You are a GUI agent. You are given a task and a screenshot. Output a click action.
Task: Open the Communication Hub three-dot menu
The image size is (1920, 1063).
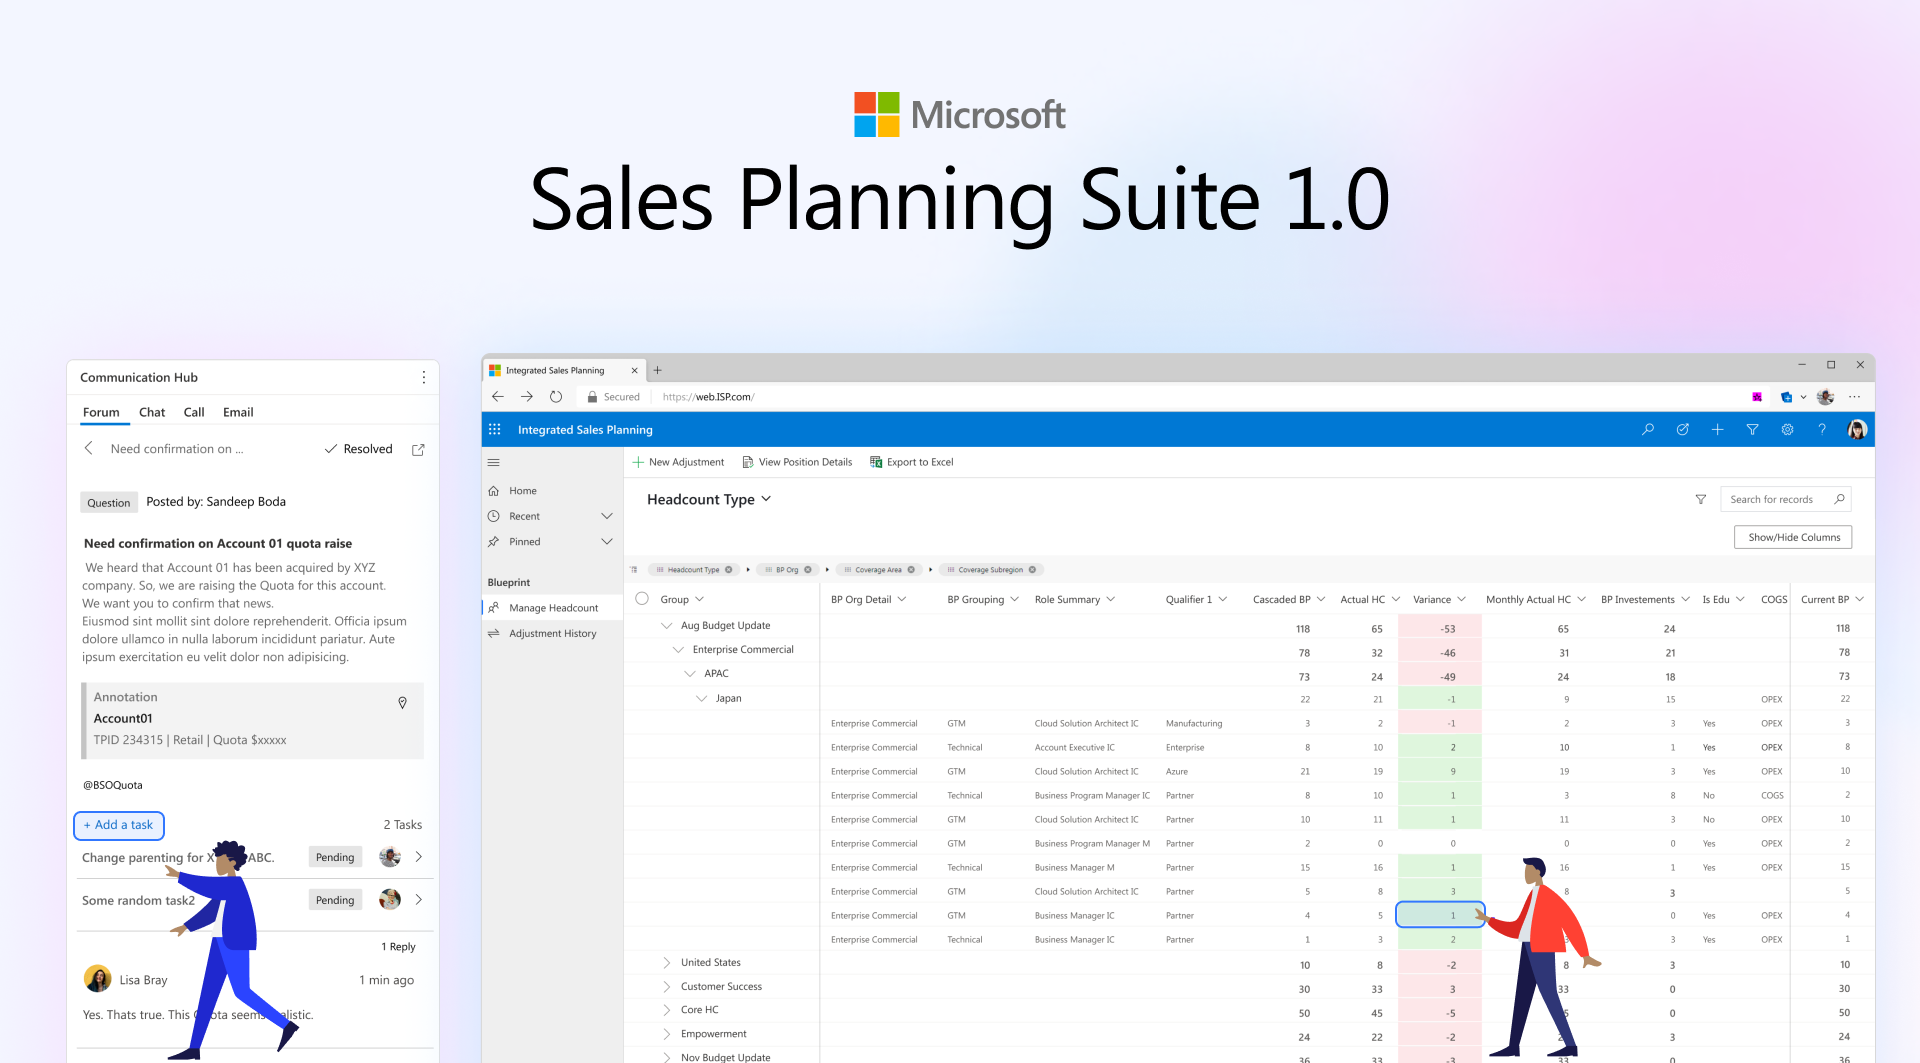424,377
